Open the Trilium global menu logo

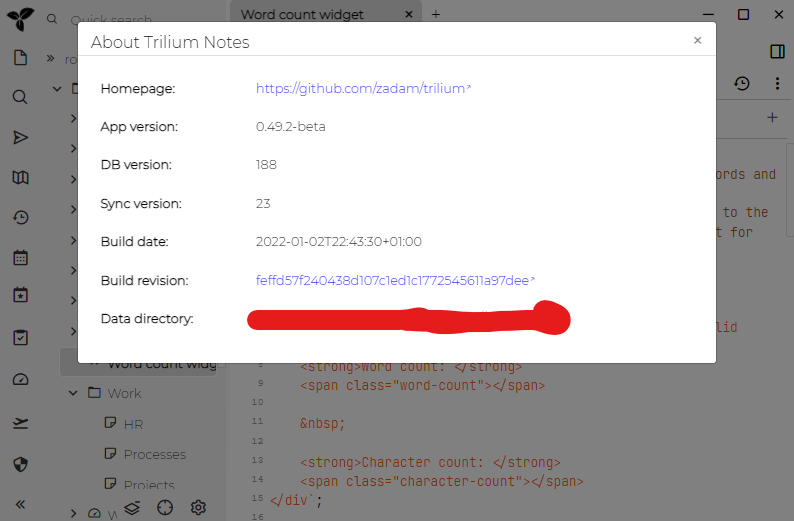(20, 18)
